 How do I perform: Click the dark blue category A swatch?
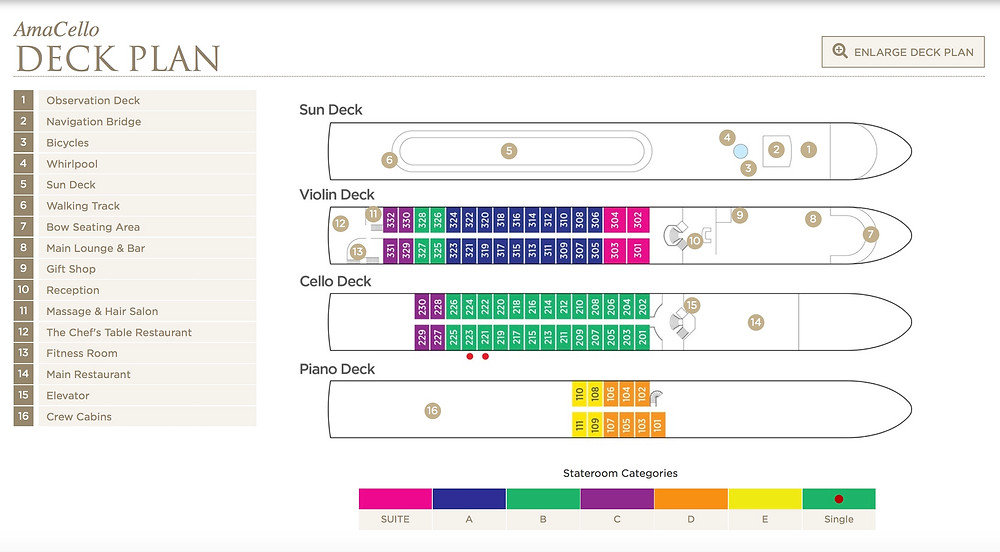coord(469,498)
